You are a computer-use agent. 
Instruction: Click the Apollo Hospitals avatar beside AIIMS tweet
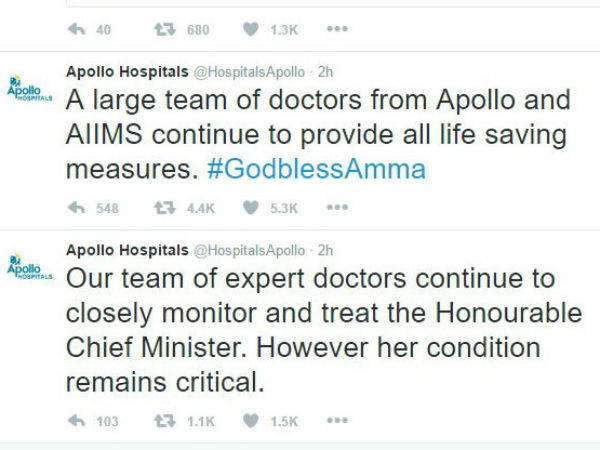coord(29,88)
